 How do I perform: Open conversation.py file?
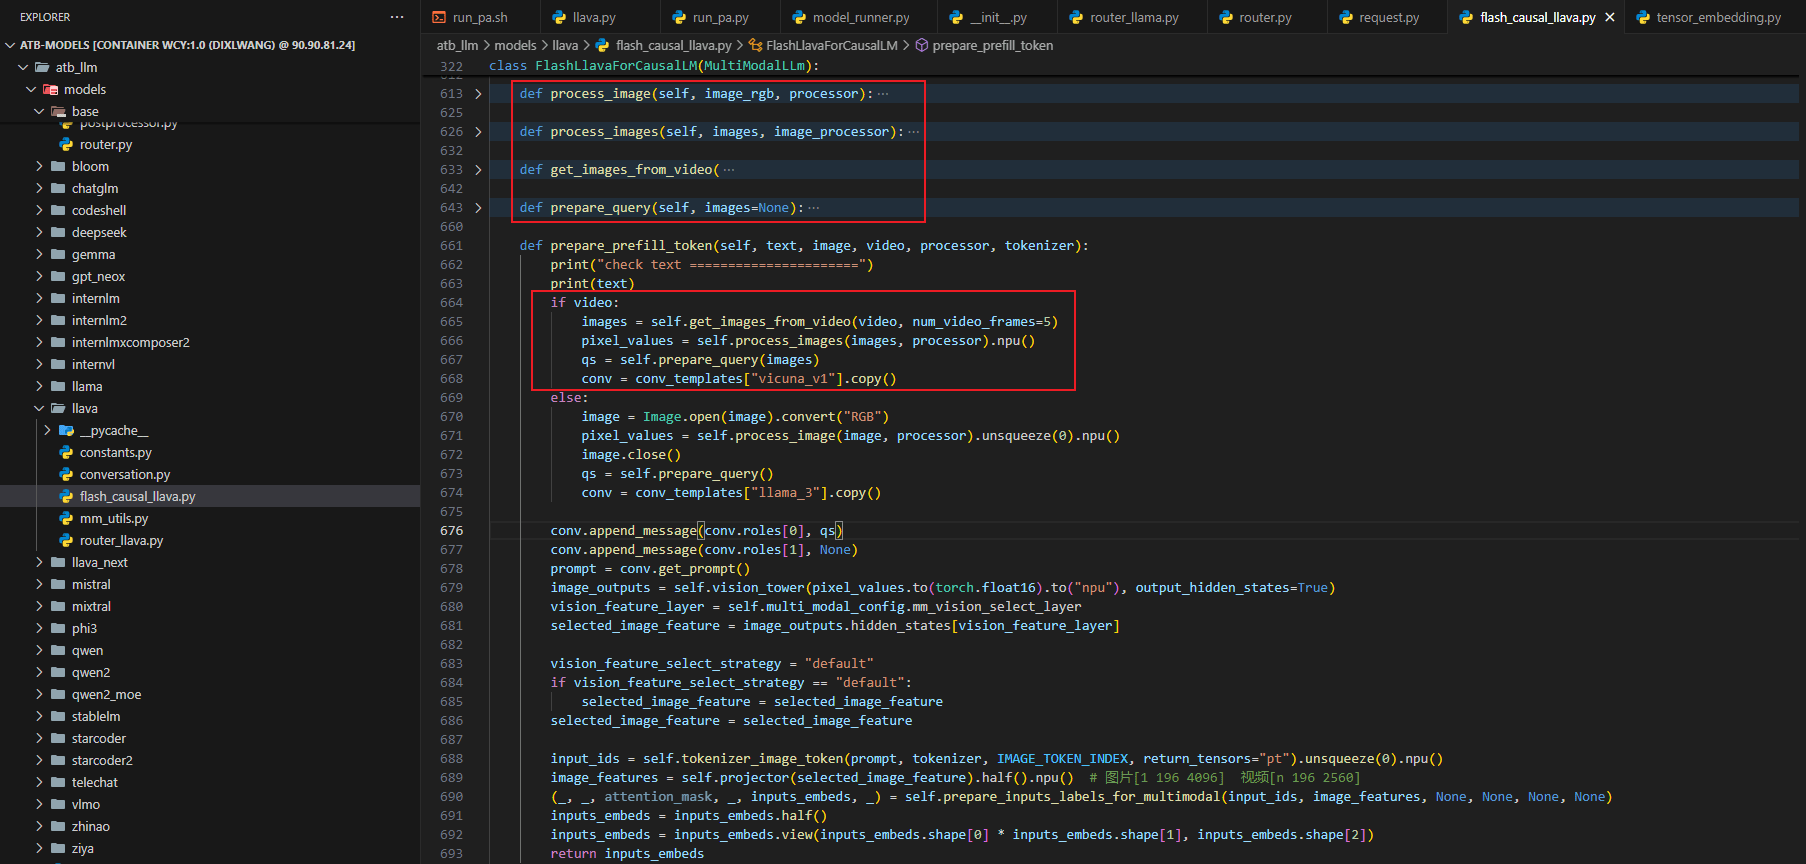pyautogui.click(x=124, y=474)
